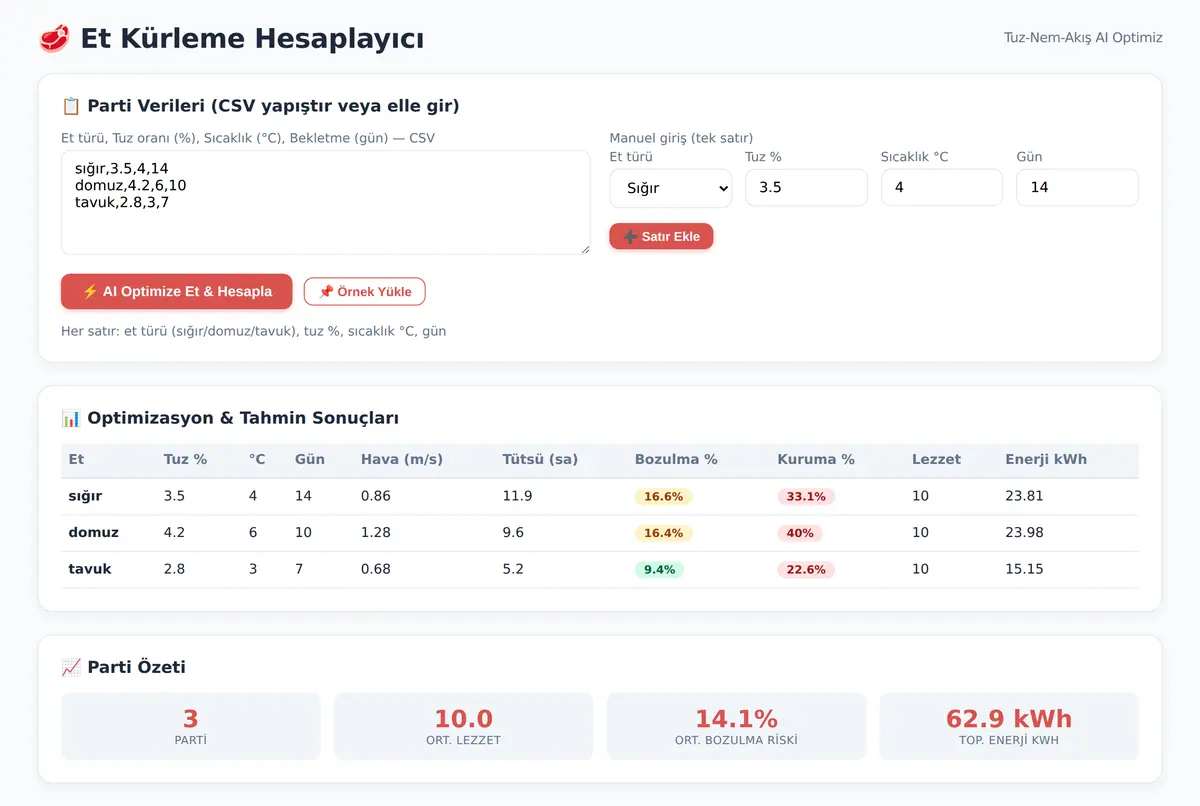This screenshot has height=806, width=1200.
Task: Click the meat emoji logo icon
Action: tap(54, 39)
